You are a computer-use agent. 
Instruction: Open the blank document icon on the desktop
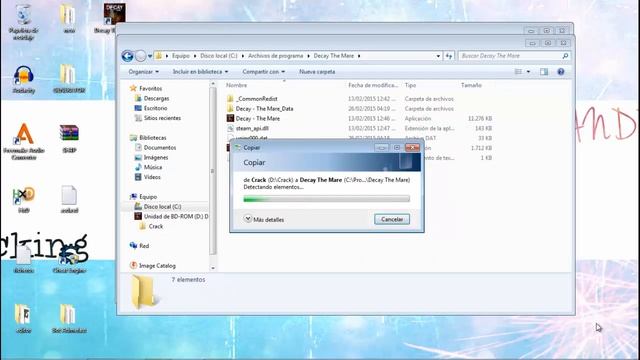tap(69, 199)
